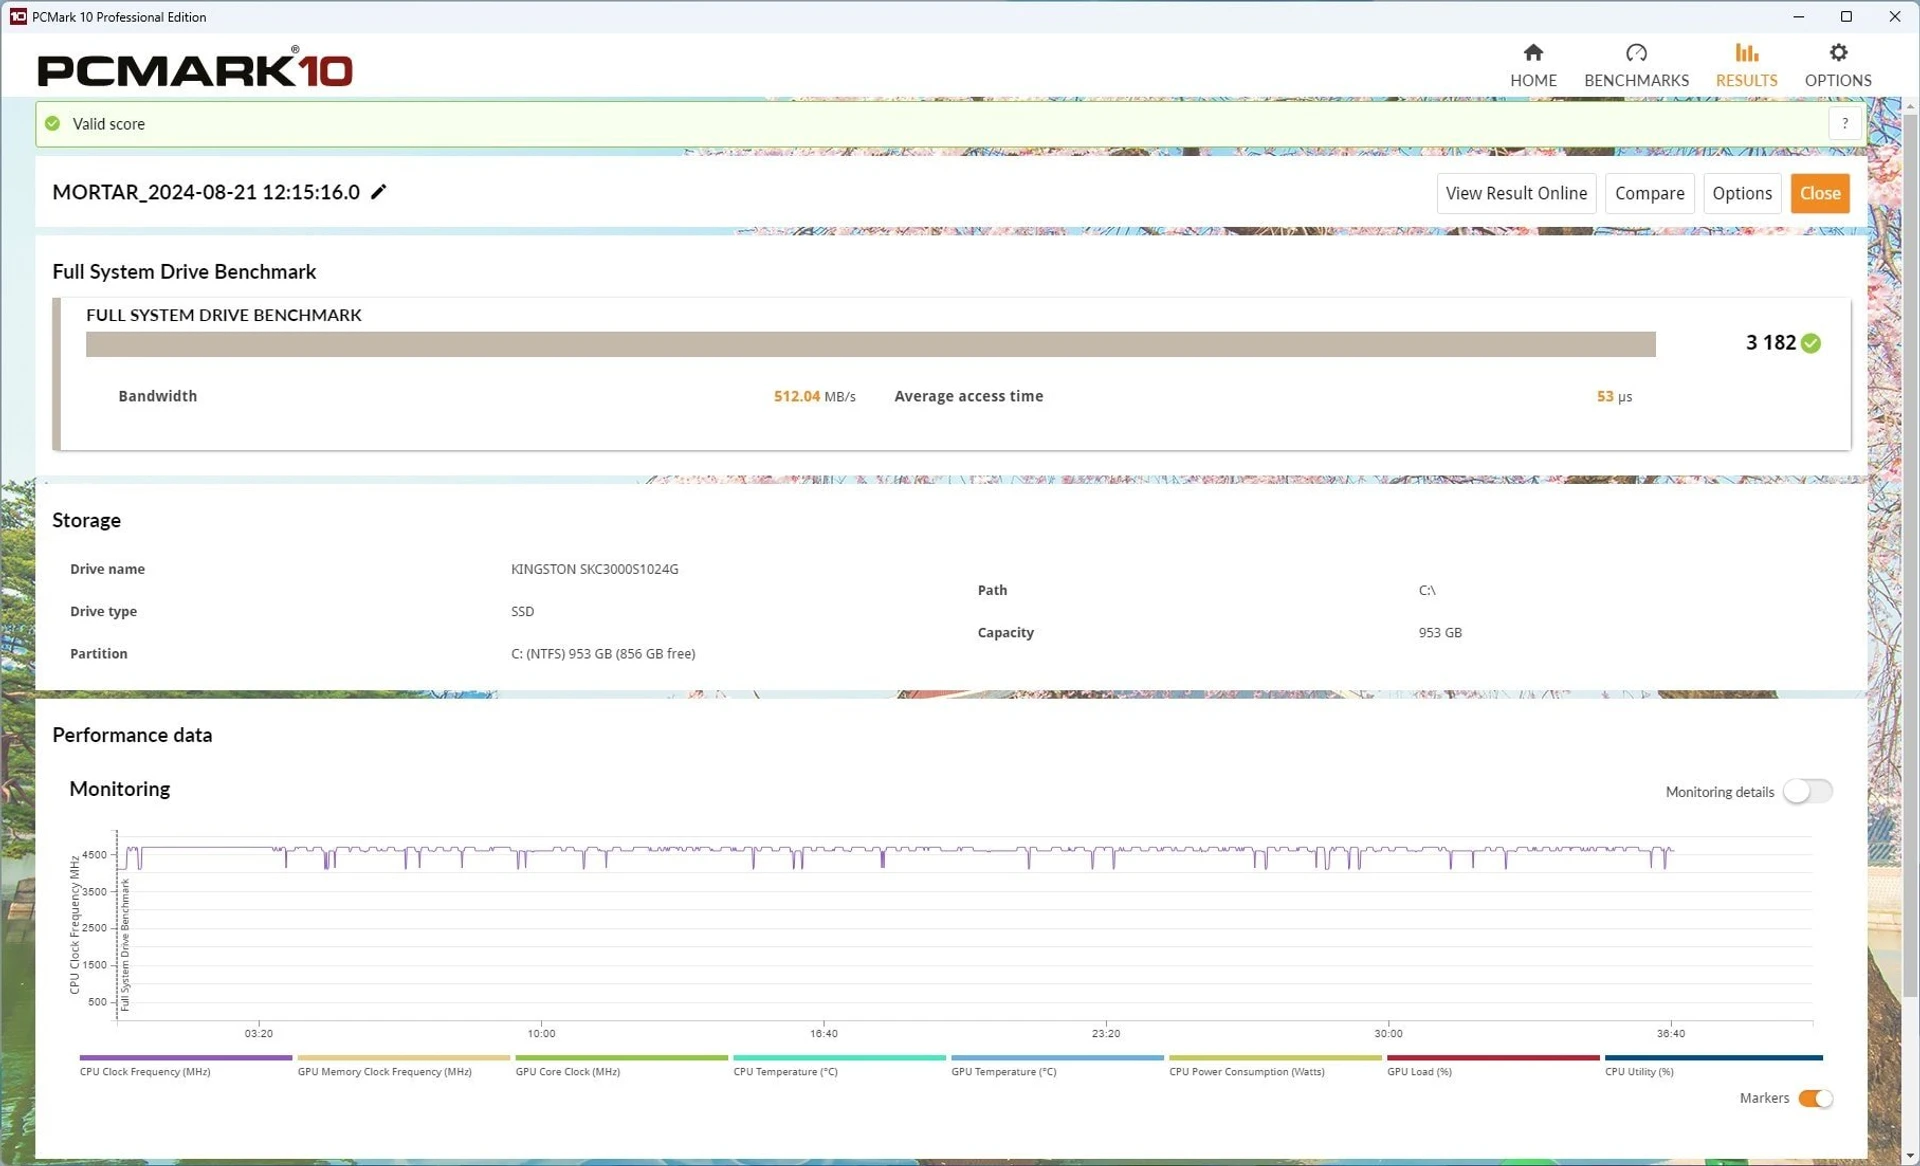Click the 30:00 time axis label

(x=1388, y=1033)
